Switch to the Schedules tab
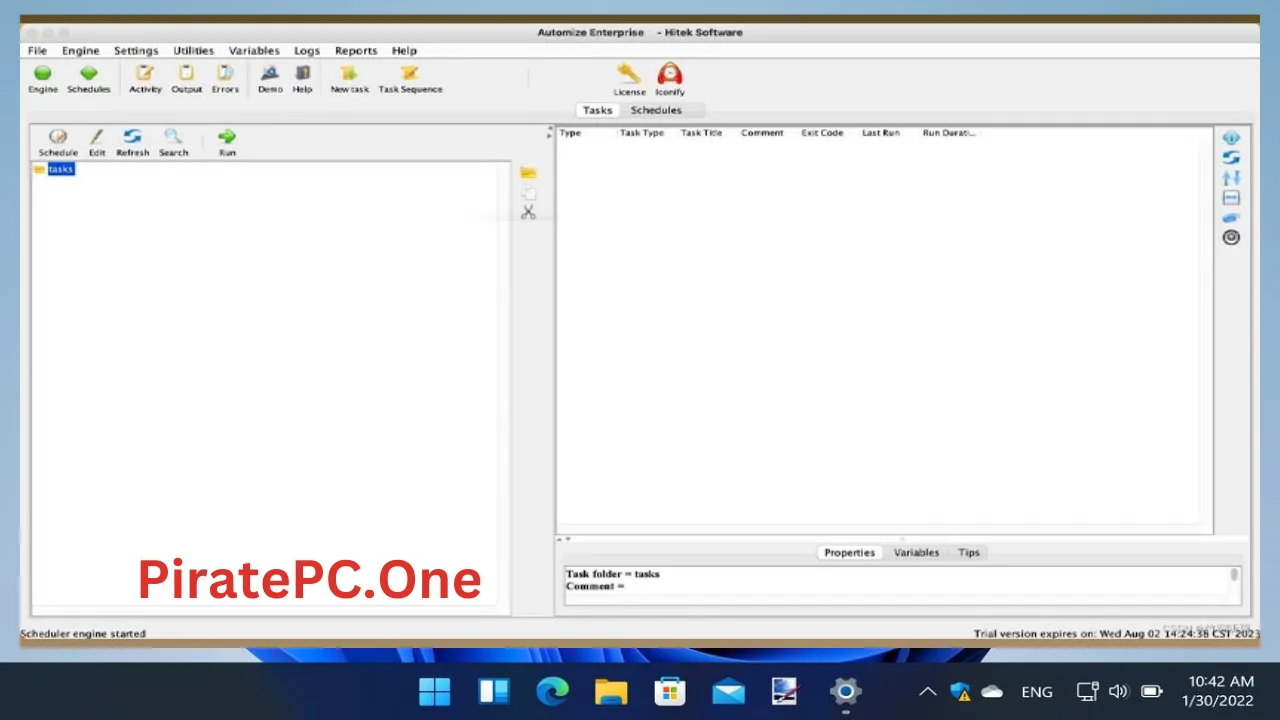Screen dimensions: 1280x720 pyautogui.click(x=656, y=110)
